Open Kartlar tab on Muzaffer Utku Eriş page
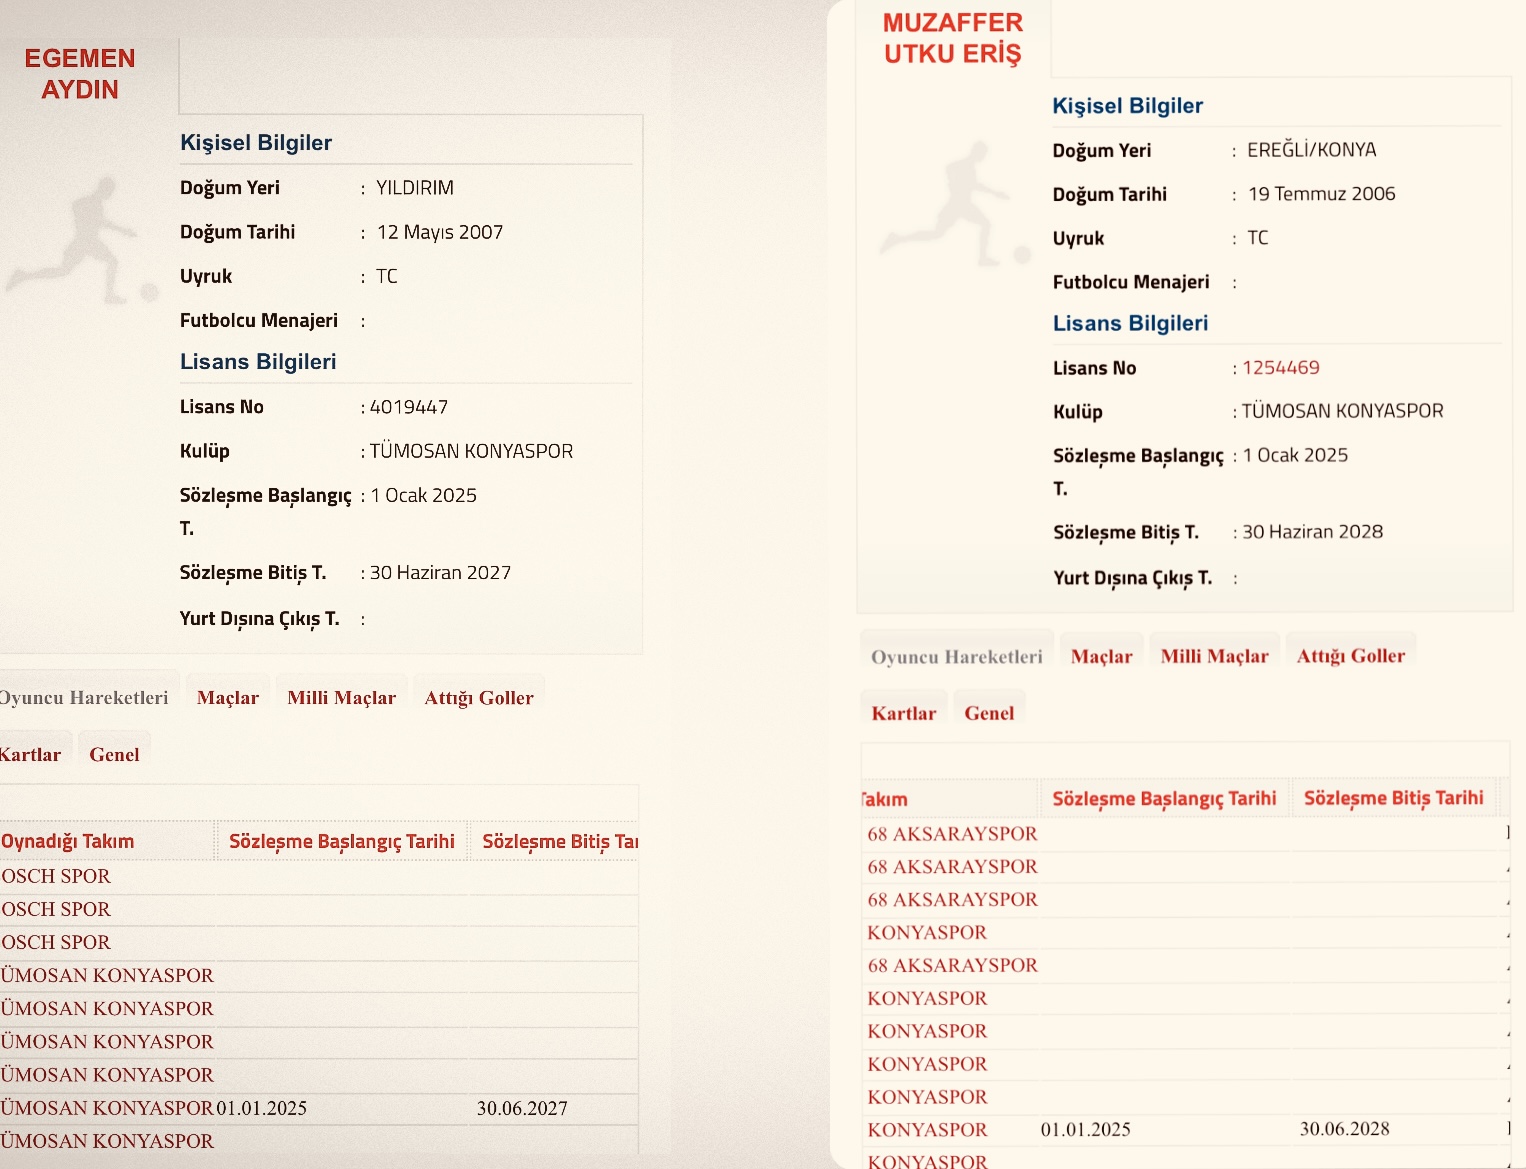The image size is (1526, 1169). coord(904,714)
